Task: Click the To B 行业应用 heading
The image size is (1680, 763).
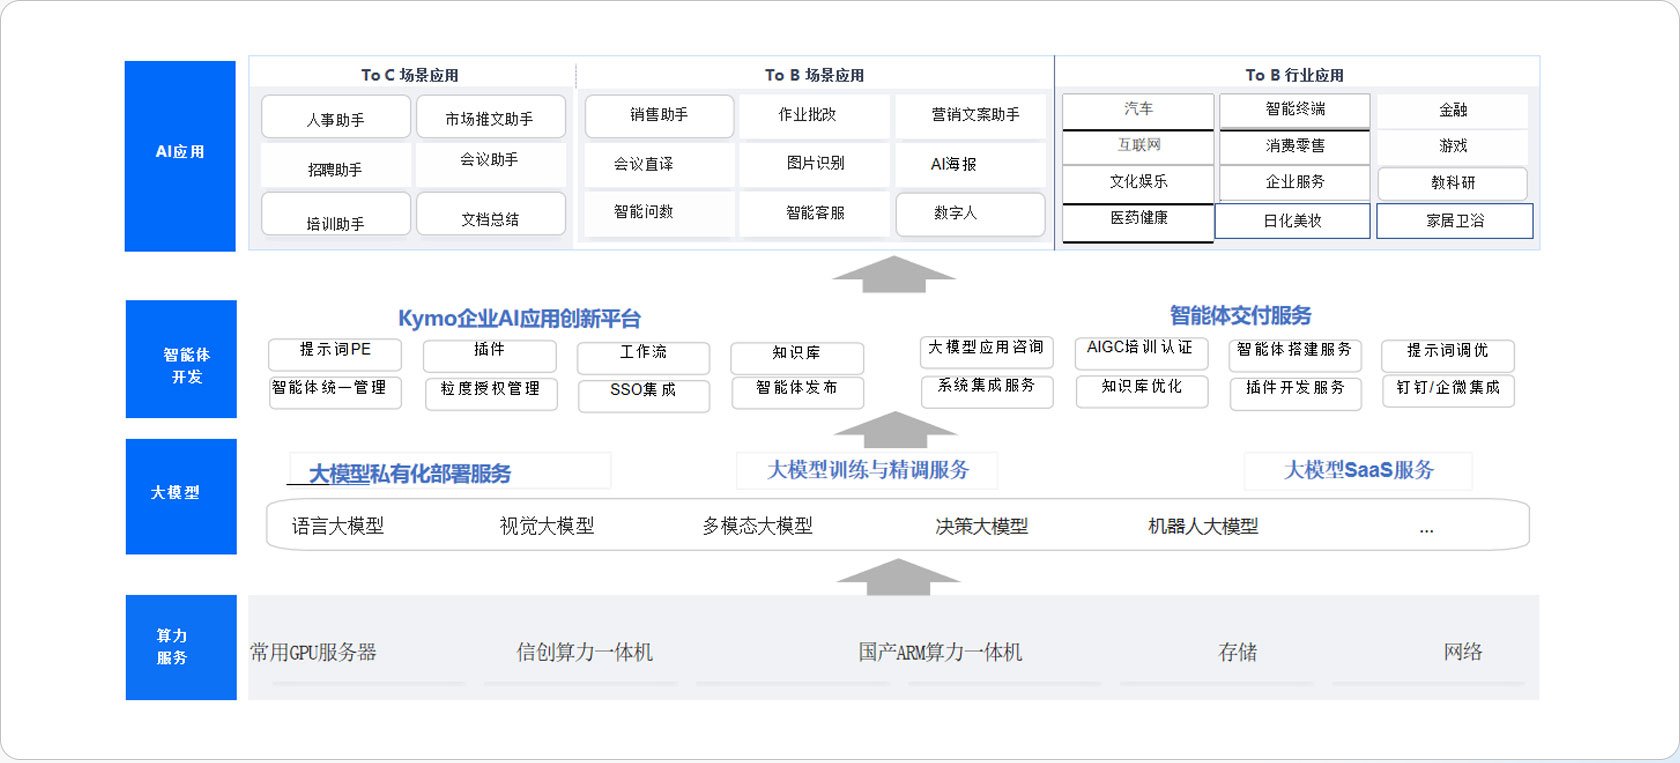Action: pos(1294,75)
